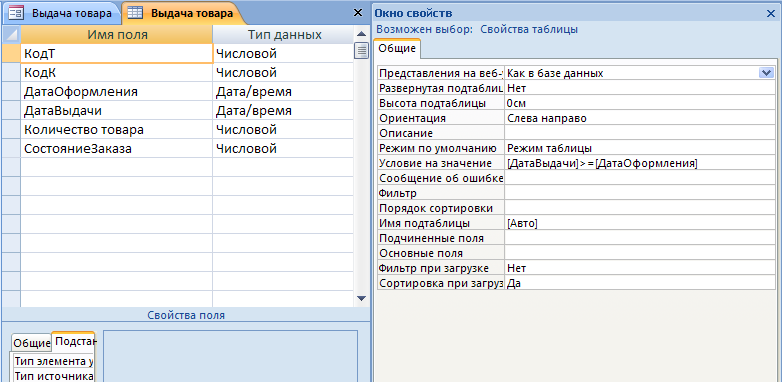The width and height of the screenshot is (782, 382).
Task: Open the Общие tab in property sheet
Action: coord(397,48)
